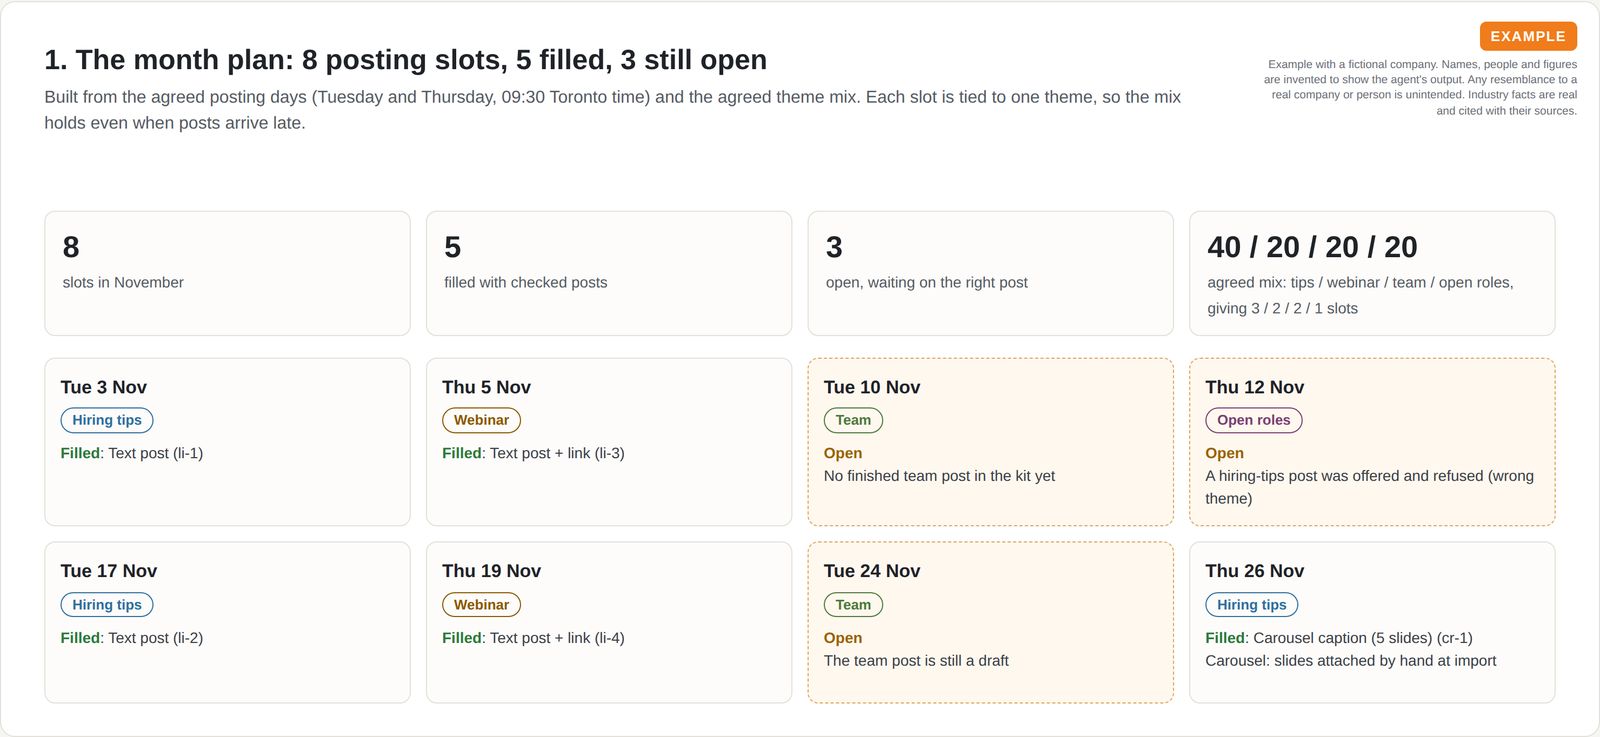Open the 3 open slots summary card
Image resolution: width=1600 pixels, height=737 pixels.
point(990,273)
